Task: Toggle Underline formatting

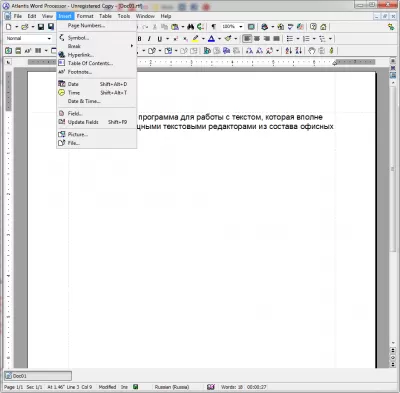Action: pyautogui.click(x=160, y=39)
